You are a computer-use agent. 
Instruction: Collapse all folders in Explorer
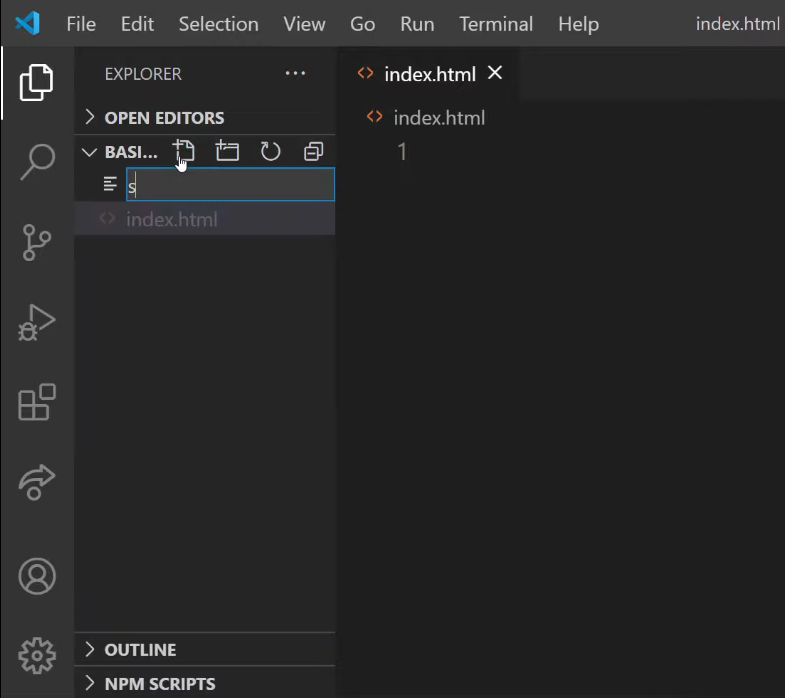pos(313,152)
